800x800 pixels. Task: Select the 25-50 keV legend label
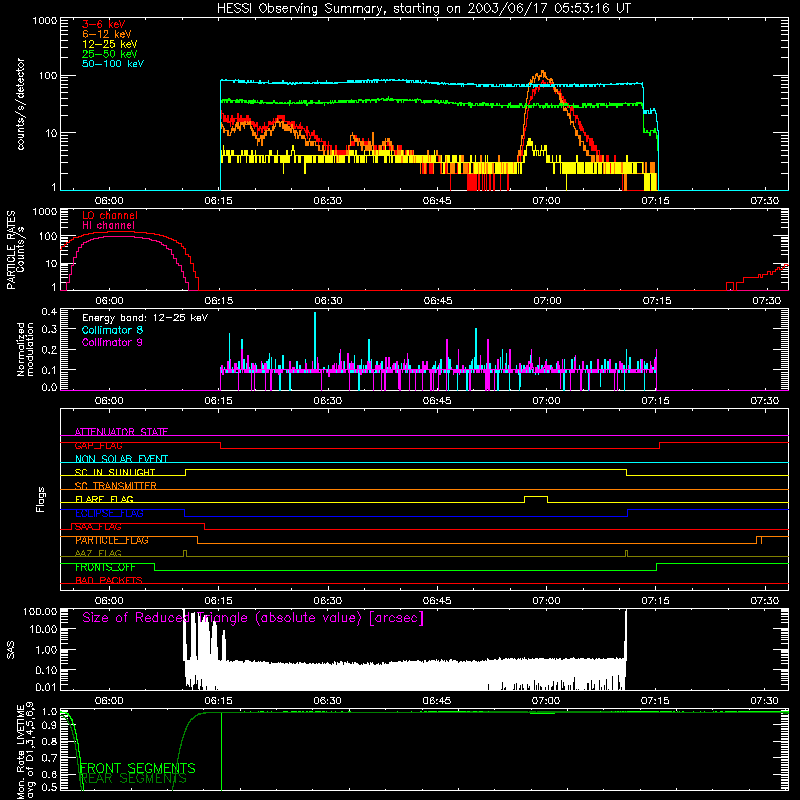pyautogui.click(x=109, y=54)
